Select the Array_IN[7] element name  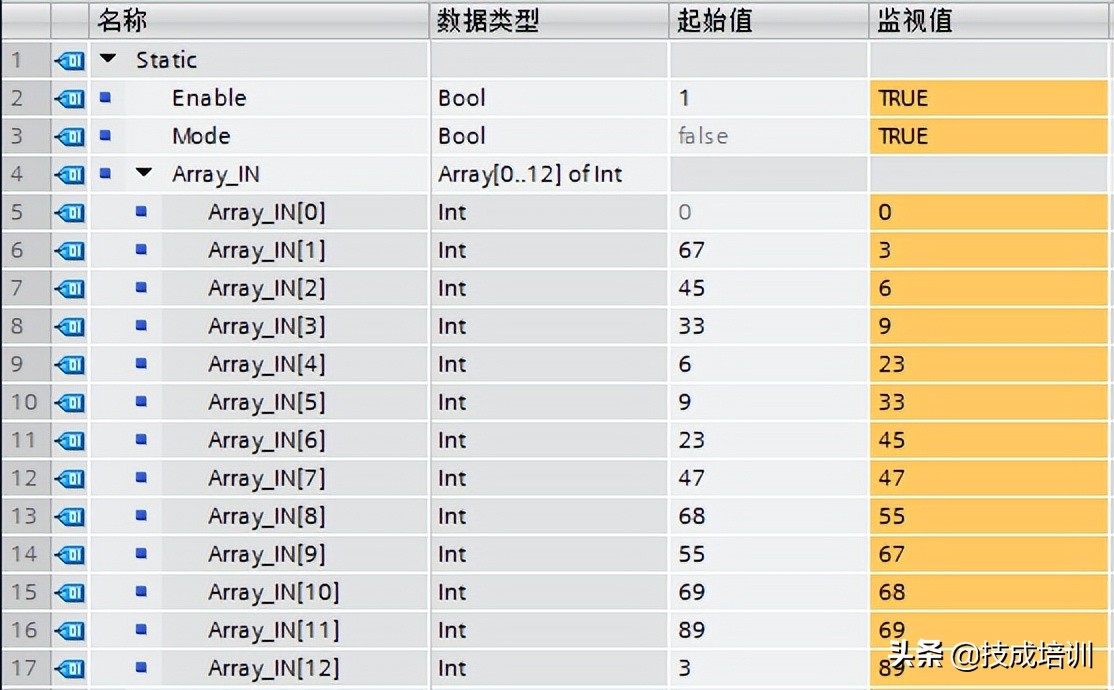tap(266, 479)
